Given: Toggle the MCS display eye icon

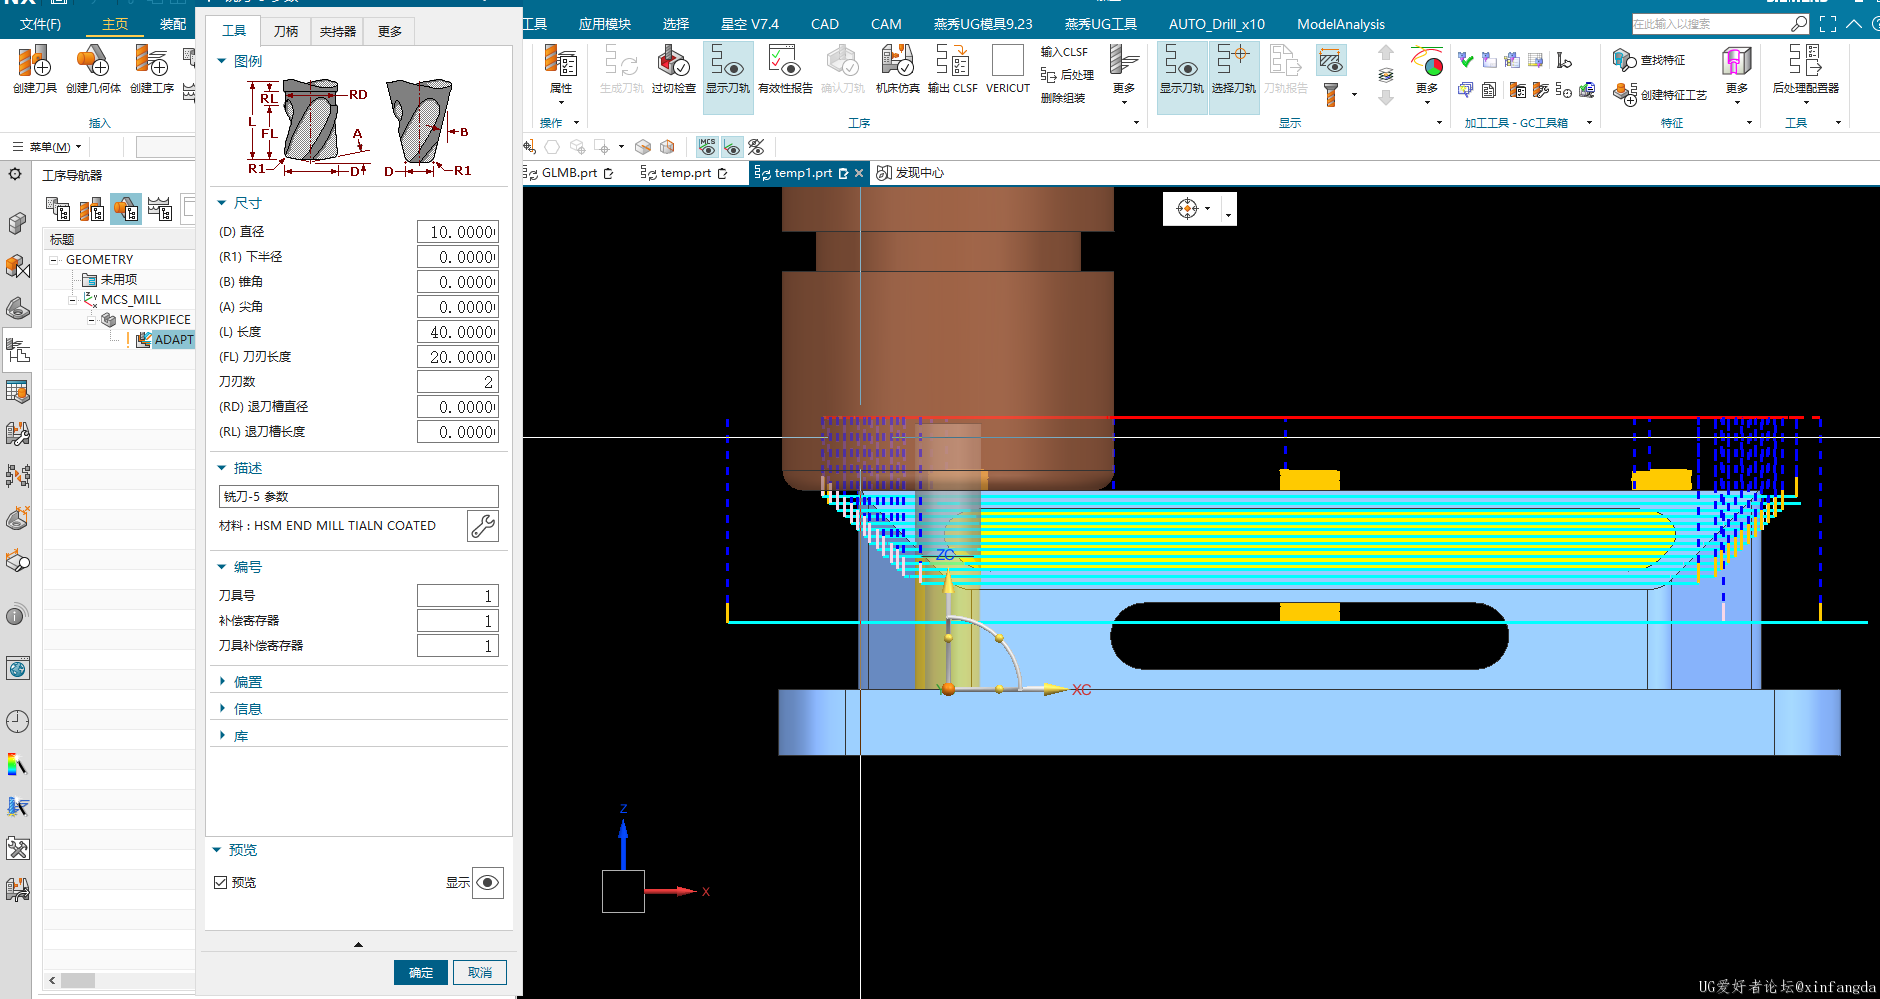Looking at the screenshot, I should [x=708, y=147].
